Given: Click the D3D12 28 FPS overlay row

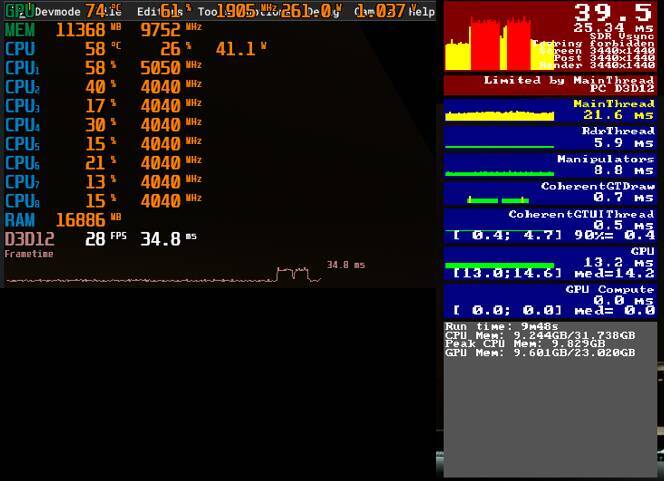Looking at the screenshot, I should [x=101, y=239].
